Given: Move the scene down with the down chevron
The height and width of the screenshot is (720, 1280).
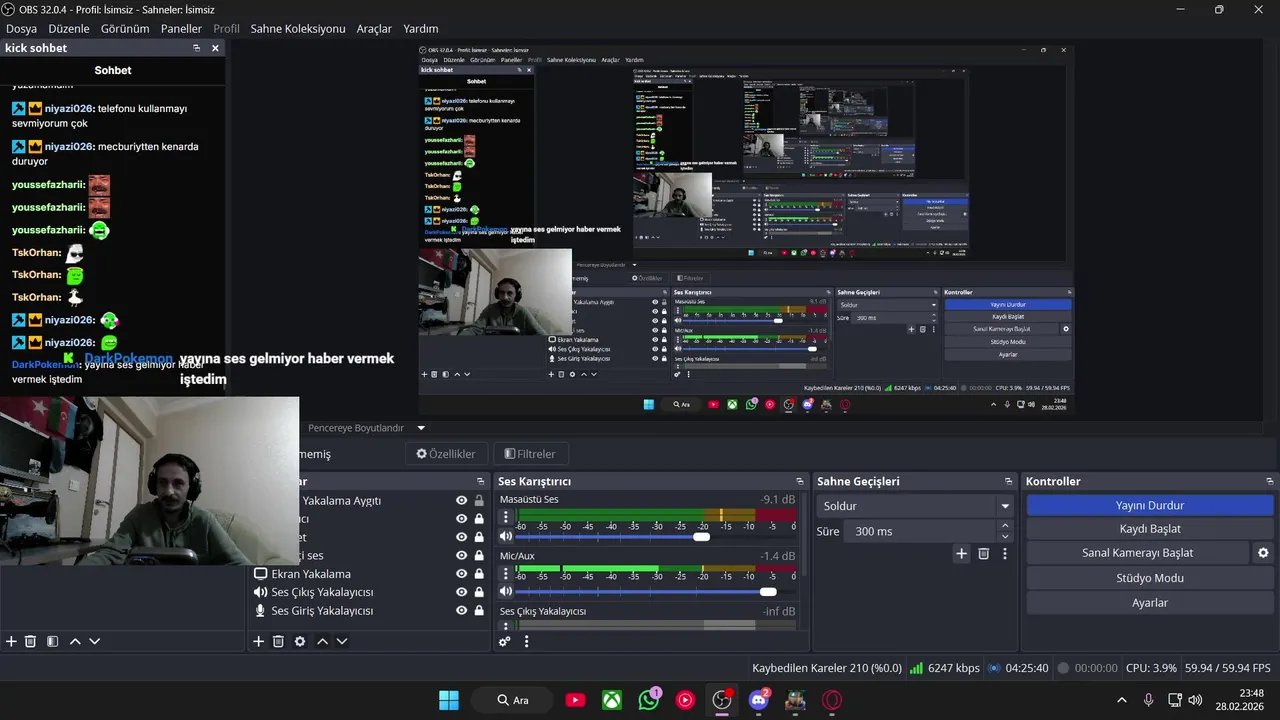Looking at the screenshot, I should (95, 641).
